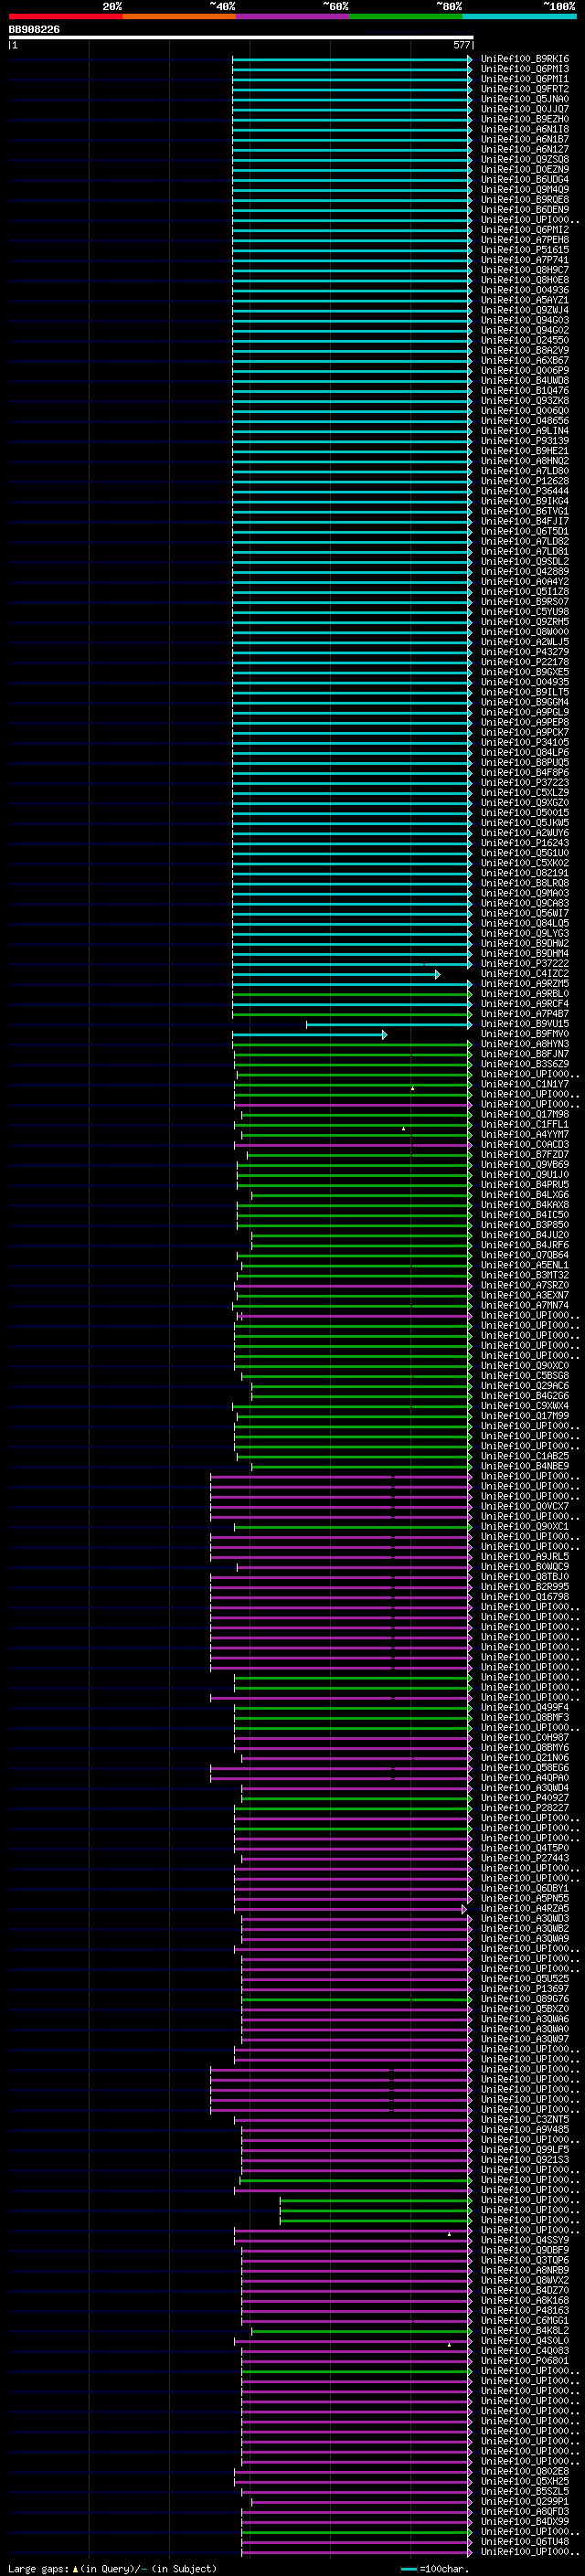This screenshot has height=2576, width=585.
Task: Click the UniRef100_Q17M98 label
Action: tap(525, 1114)
